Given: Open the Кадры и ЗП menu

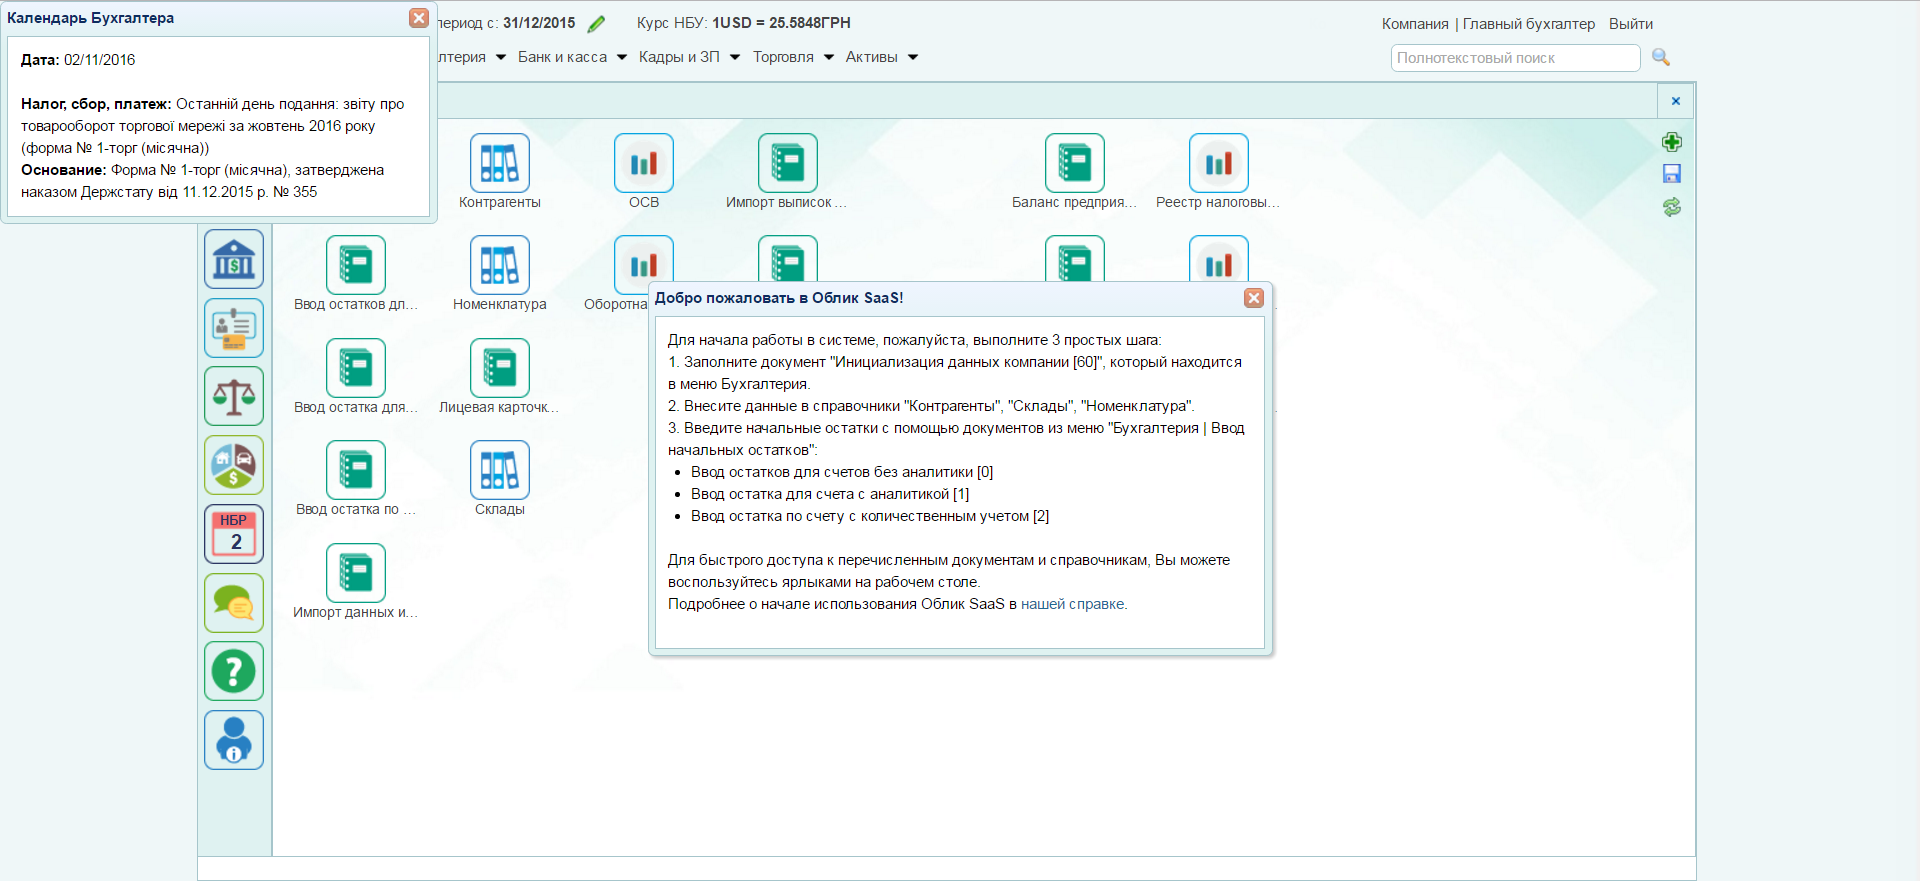Looking at the screenshot, I should tap(689, 57).
